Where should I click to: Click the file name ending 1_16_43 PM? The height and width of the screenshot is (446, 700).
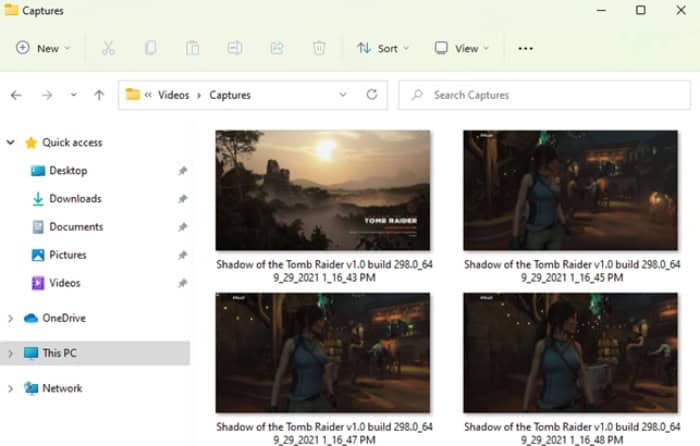point(324,271)
